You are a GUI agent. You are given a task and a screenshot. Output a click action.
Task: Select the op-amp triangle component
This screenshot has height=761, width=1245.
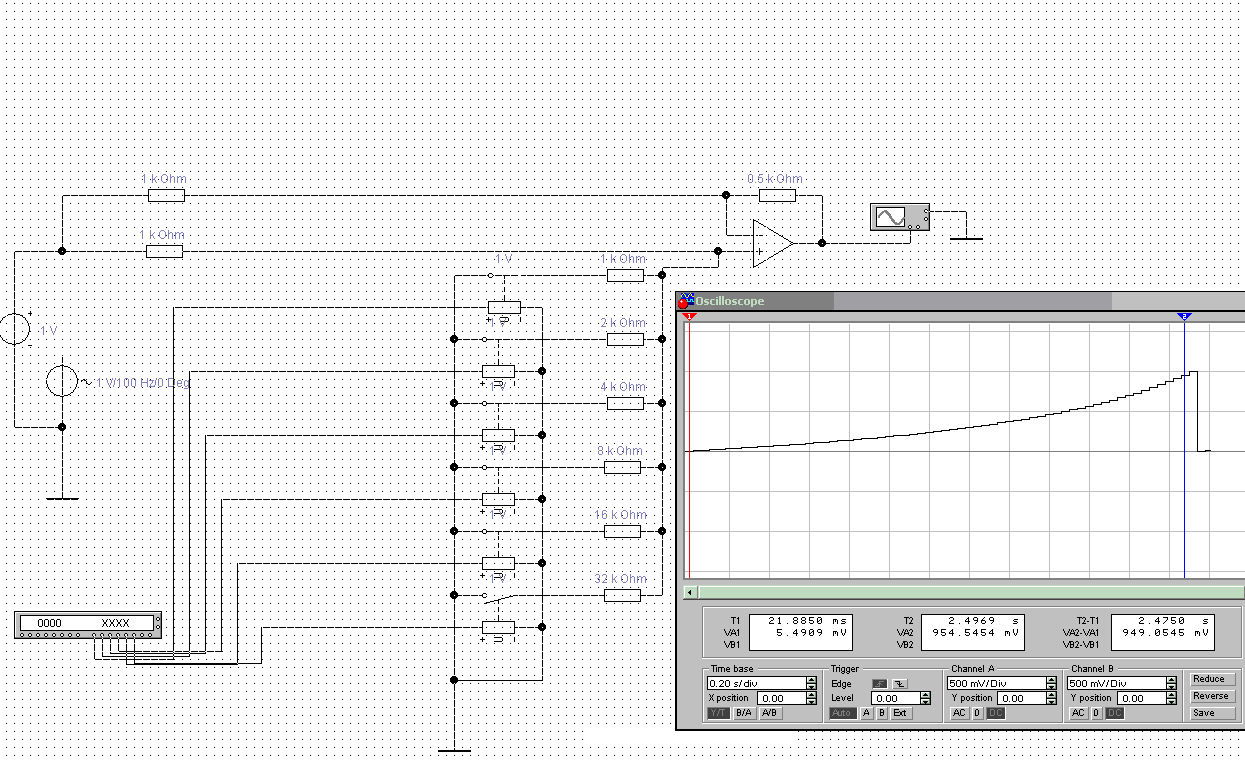pyautogui.click(x=772, y=243)
